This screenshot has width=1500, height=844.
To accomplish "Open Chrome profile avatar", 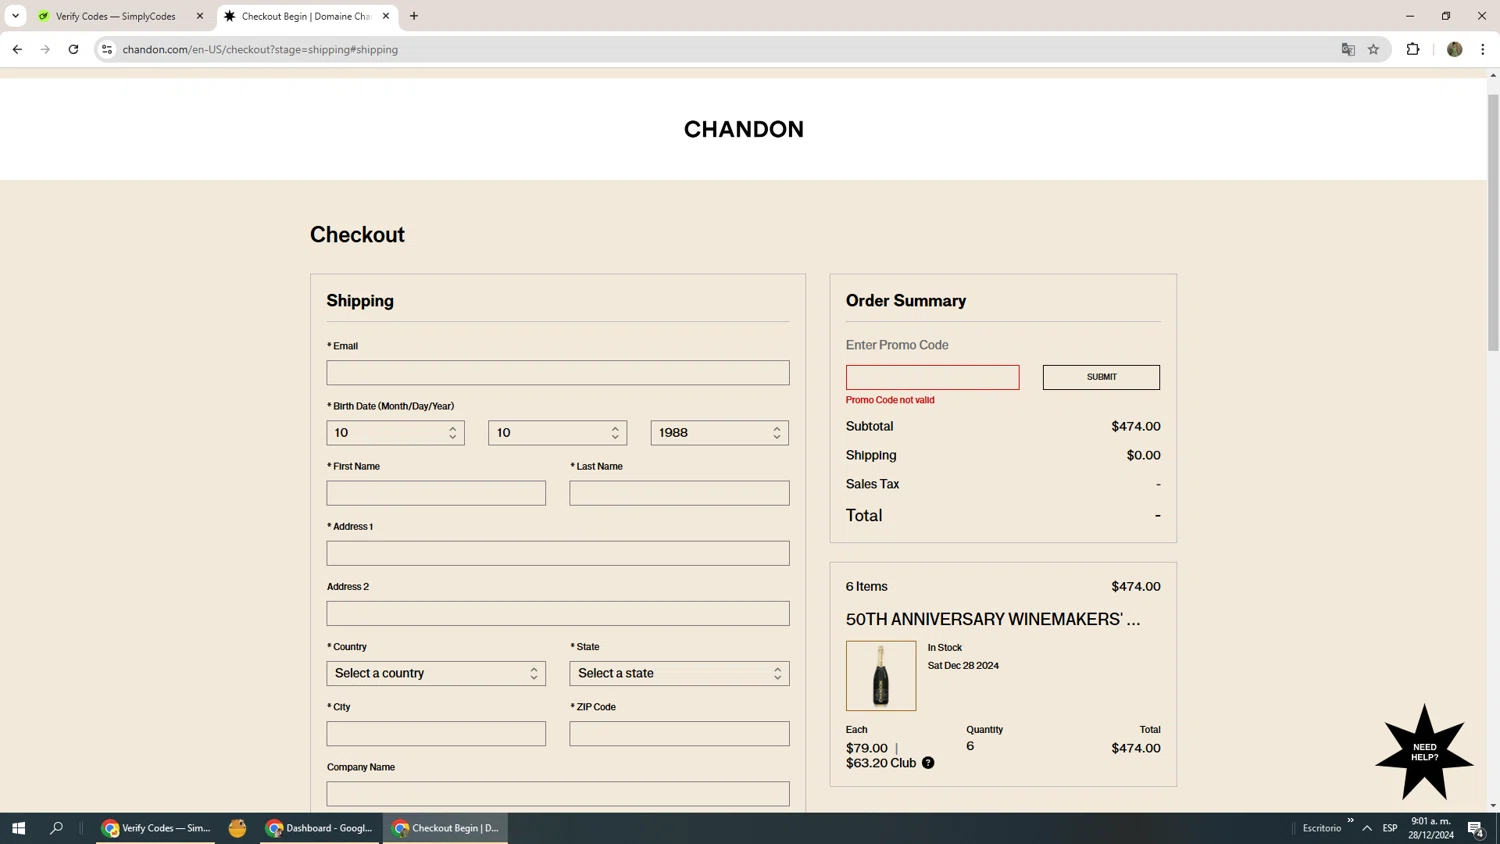I will tap(1454, 49).
